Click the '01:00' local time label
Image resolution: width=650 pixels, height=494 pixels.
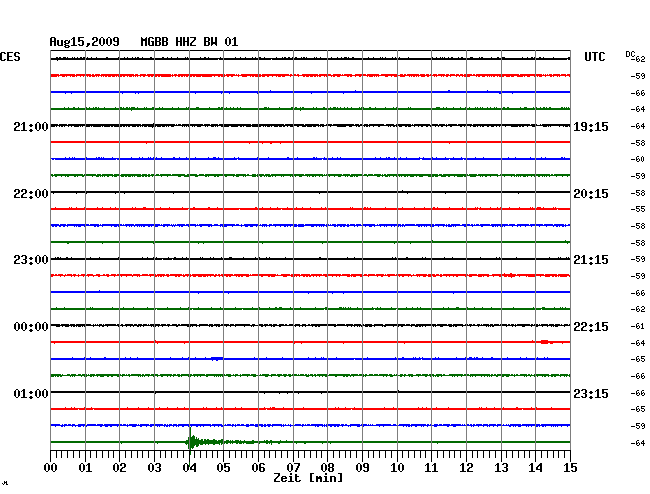point(31,393)
